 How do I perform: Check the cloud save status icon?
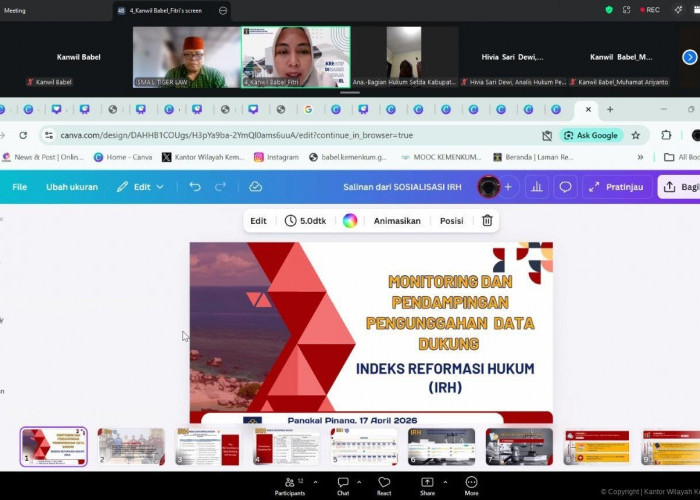coord(255,187)
